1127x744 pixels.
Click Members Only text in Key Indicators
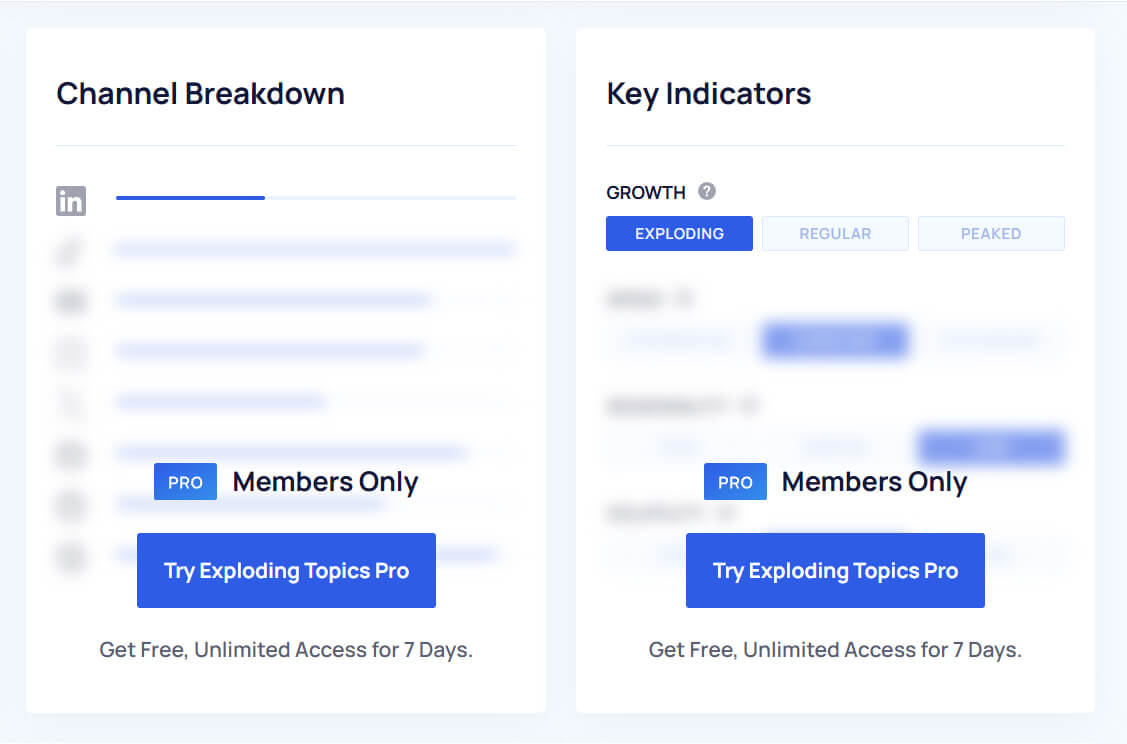(874, 482)
